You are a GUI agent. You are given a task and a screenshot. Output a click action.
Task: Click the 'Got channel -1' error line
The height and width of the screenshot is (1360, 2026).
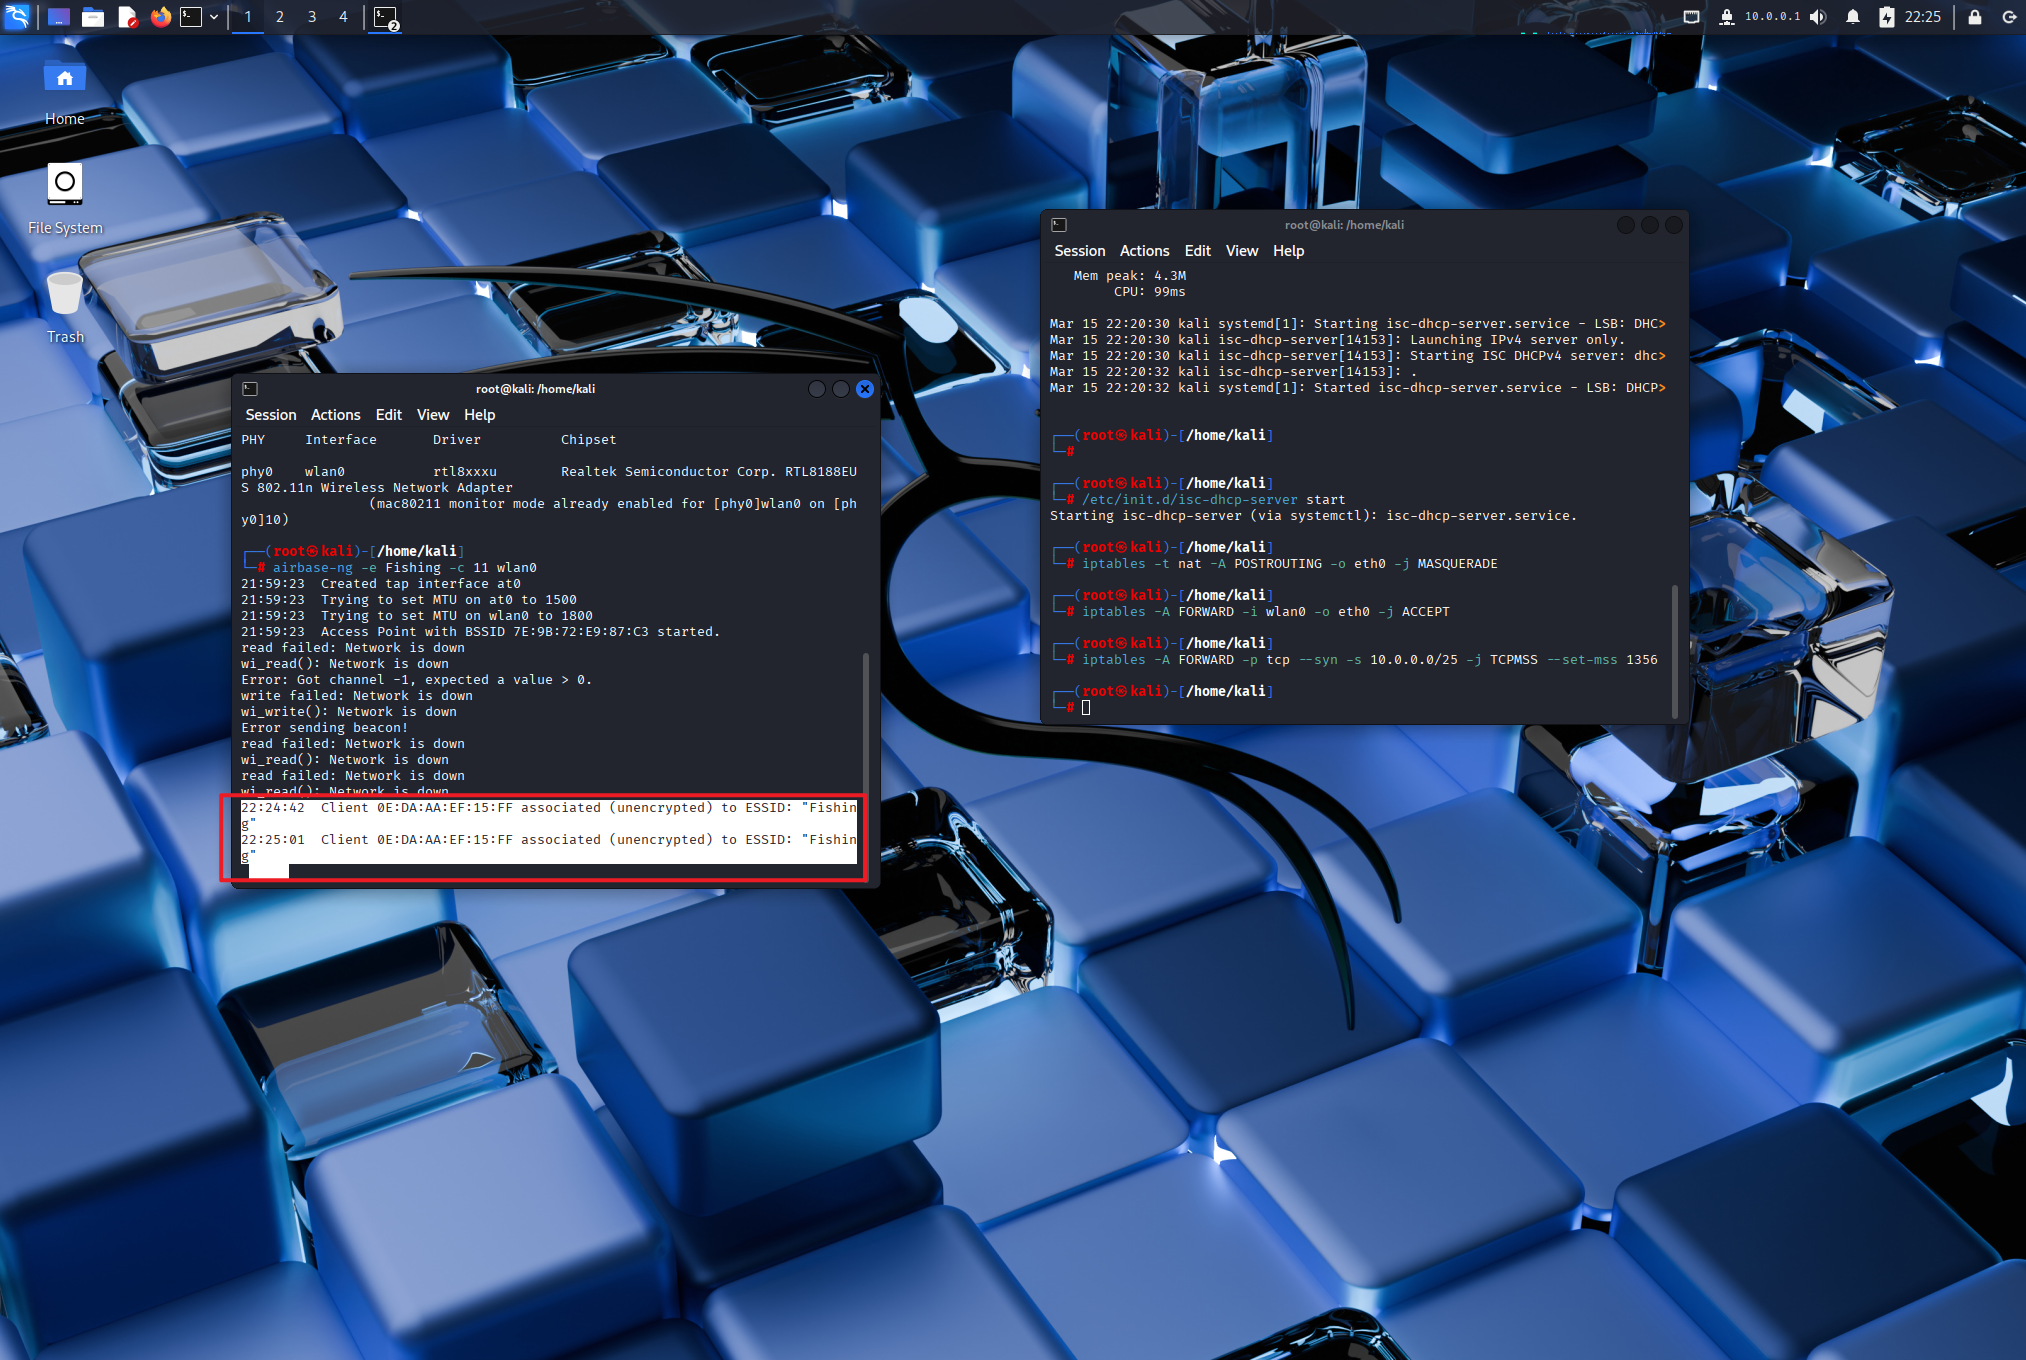coord(417,680)
